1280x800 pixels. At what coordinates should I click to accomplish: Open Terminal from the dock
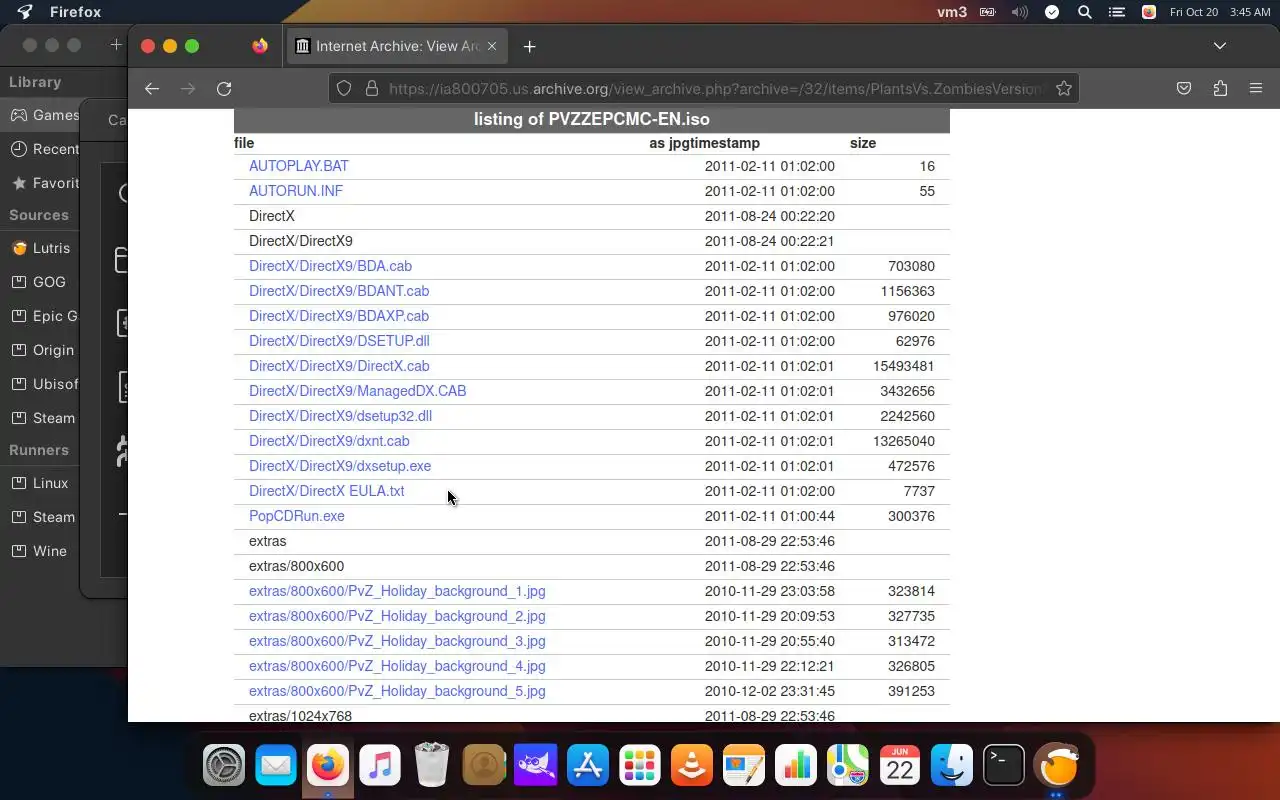(x=1004, y=766)
